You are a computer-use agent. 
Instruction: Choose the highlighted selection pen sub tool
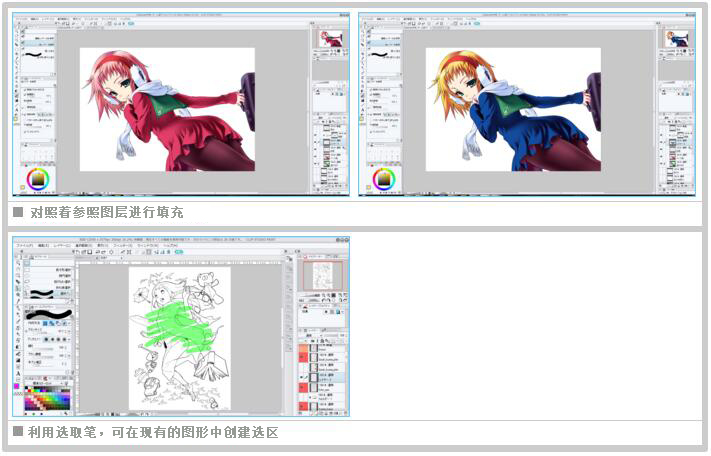coord(47,293)
